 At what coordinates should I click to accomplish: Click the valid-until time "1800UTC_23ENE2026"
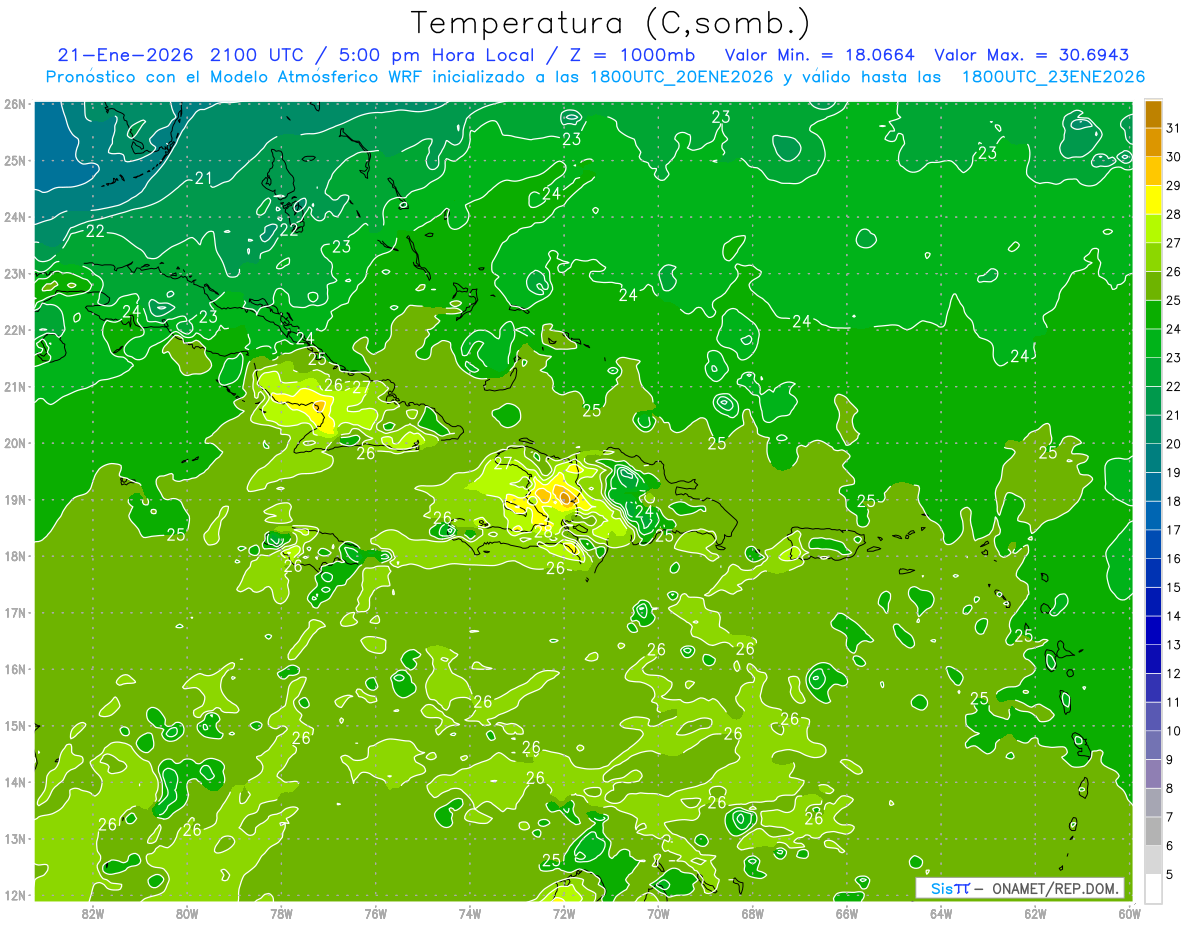click(x=1053, y=77)
